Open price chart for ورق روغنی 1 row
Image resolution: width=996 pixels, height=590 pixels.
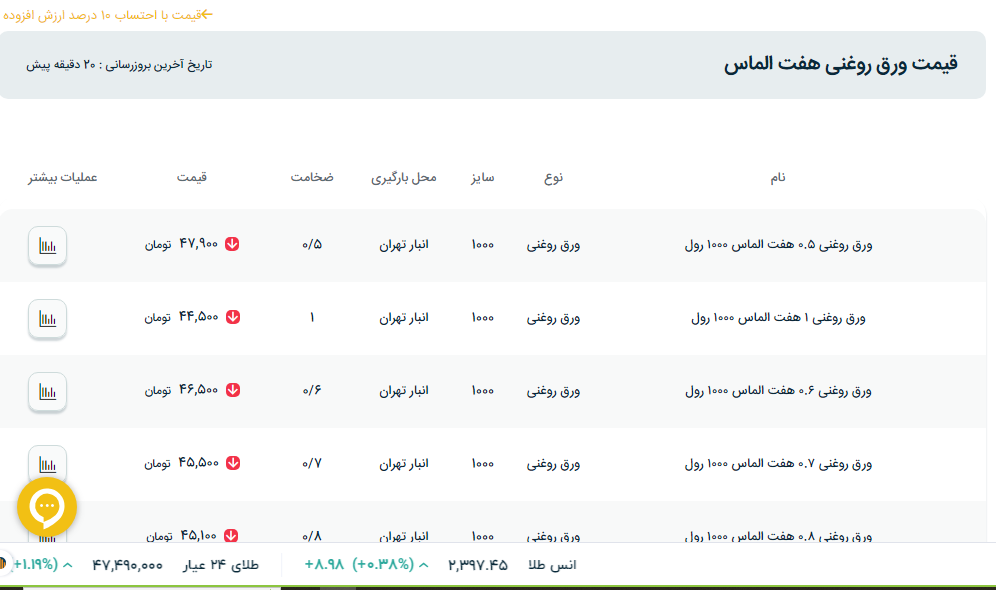point(47,318)
